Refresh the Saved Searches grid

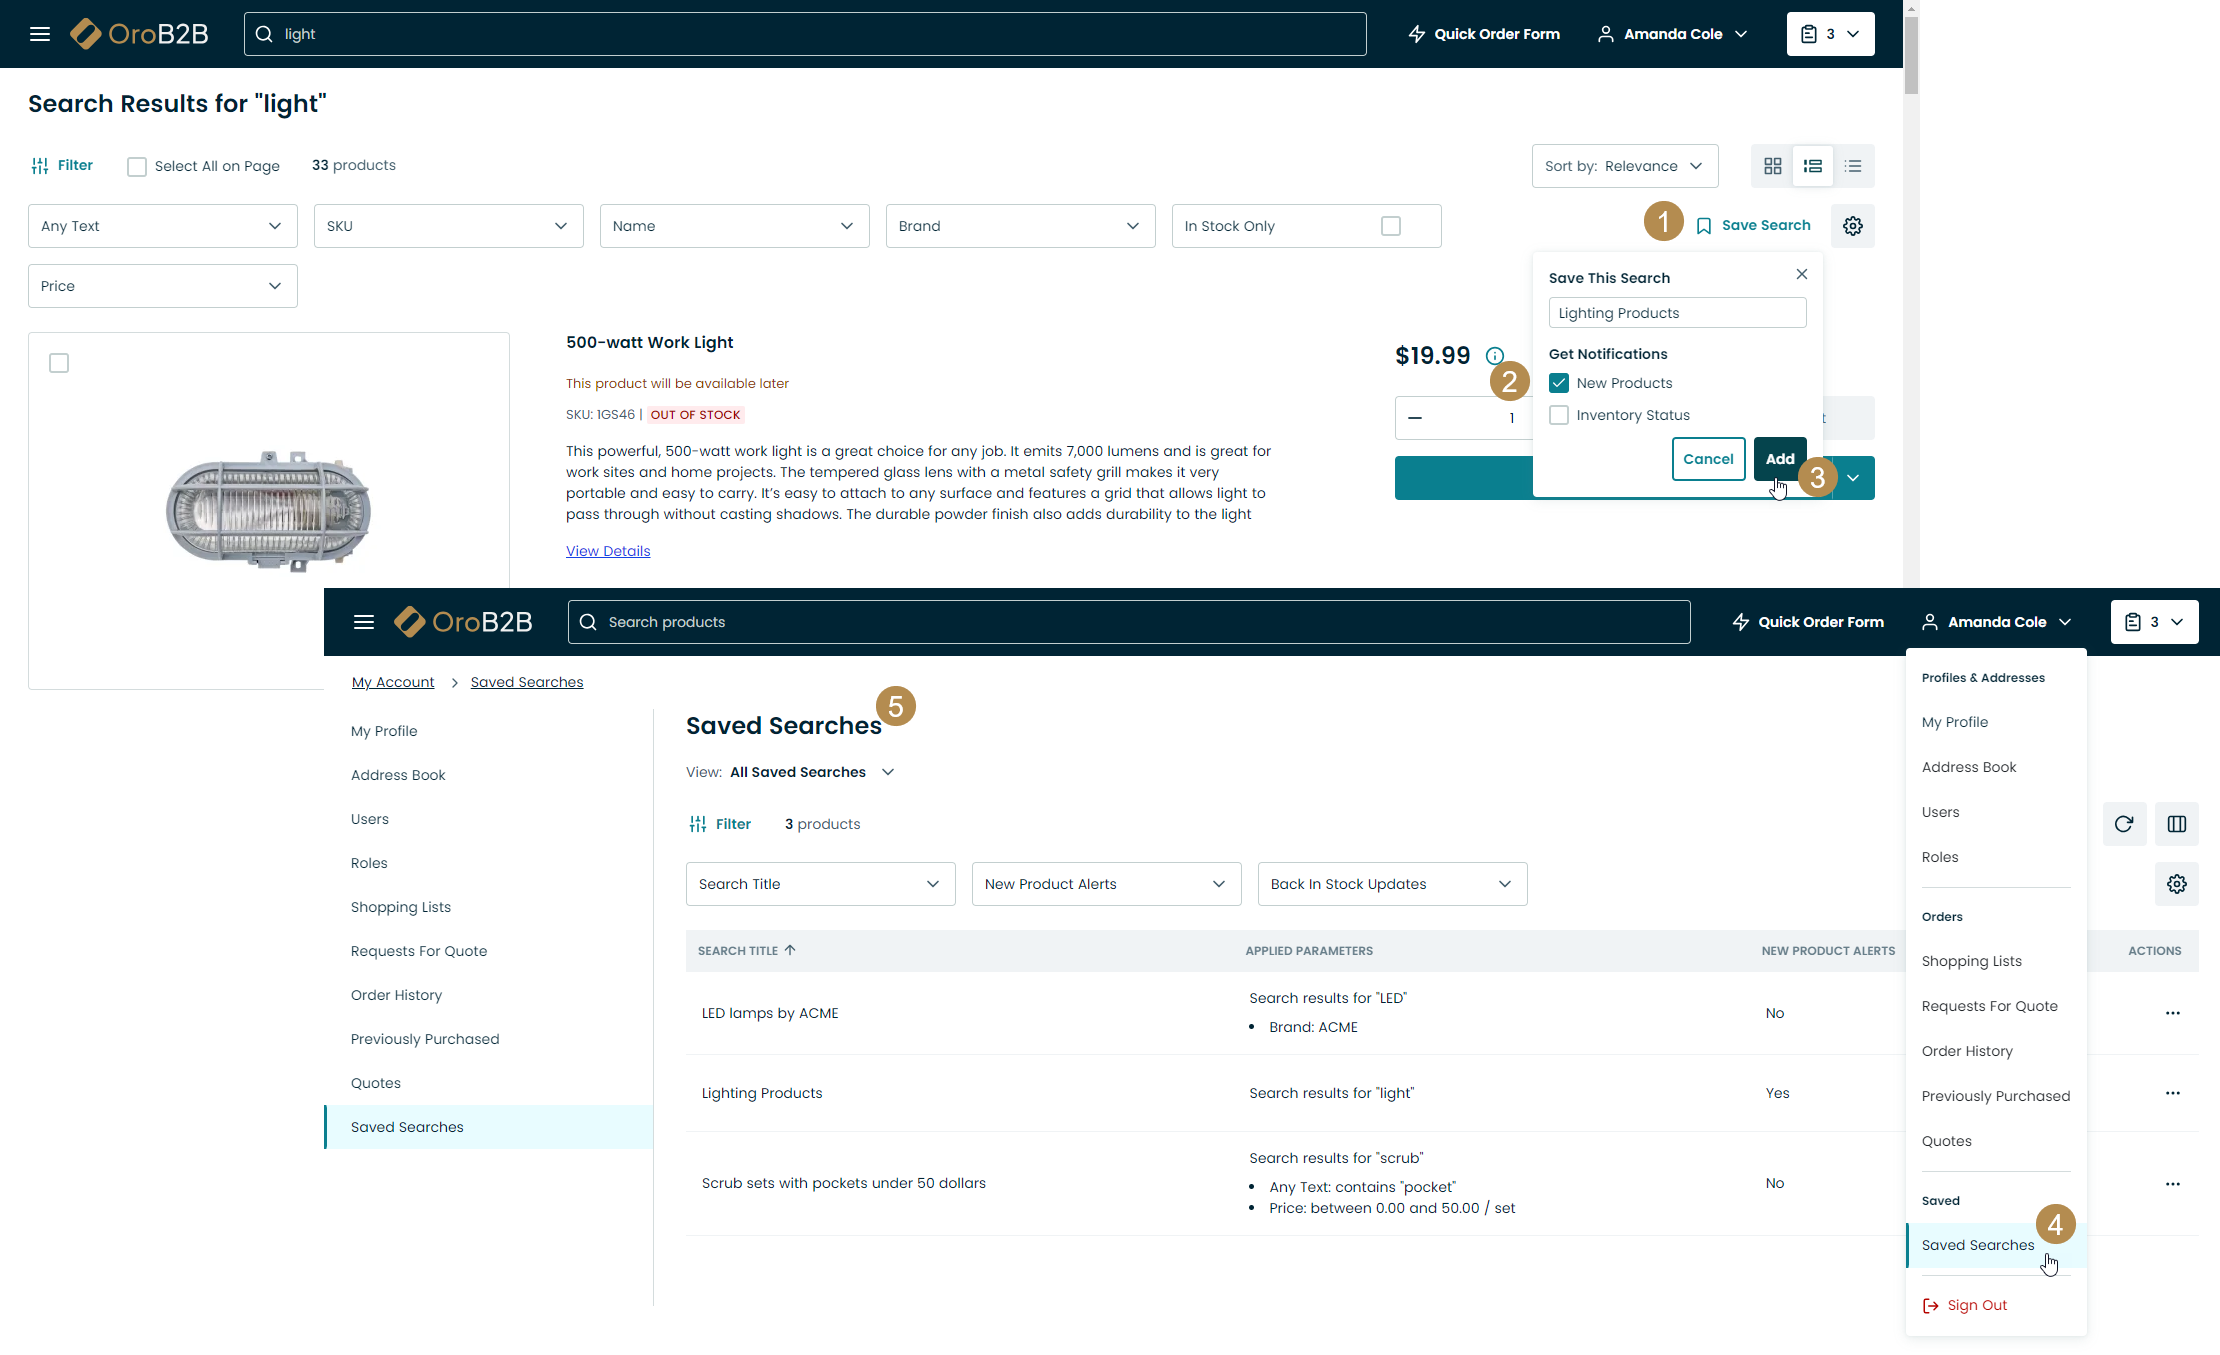pos(2124,824)
